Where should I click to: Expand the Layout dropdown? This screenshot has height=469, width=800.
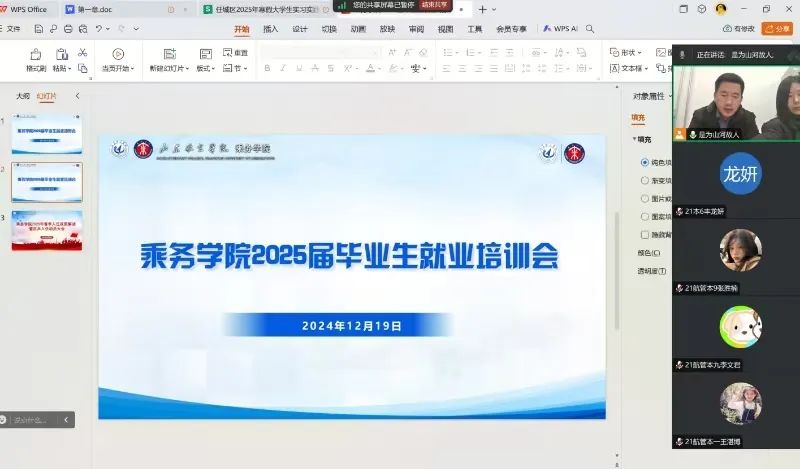tap(205, 69)
